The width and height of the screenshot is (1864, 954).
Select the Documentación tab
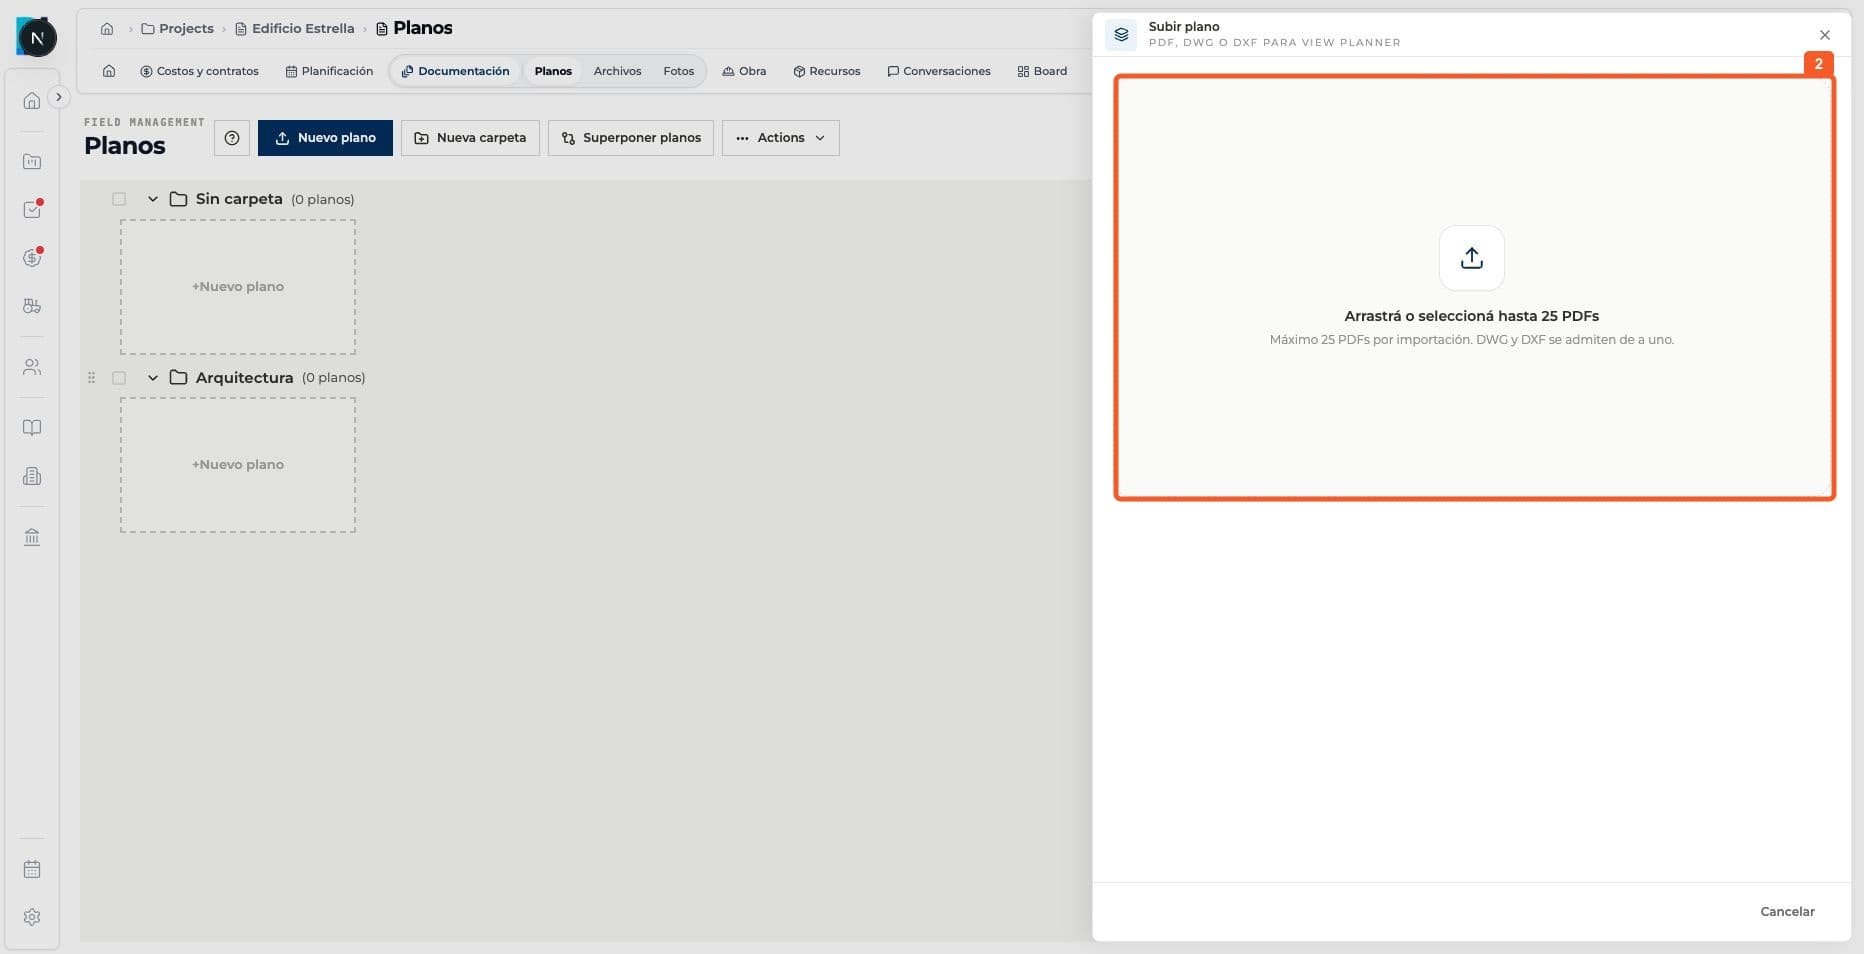456,71
